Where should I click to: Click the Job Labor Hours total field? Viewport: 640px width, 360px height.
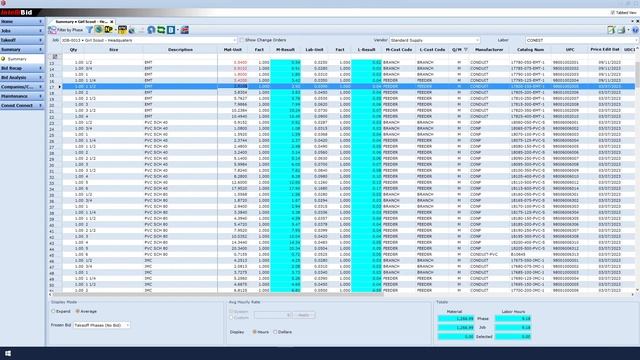513,327
